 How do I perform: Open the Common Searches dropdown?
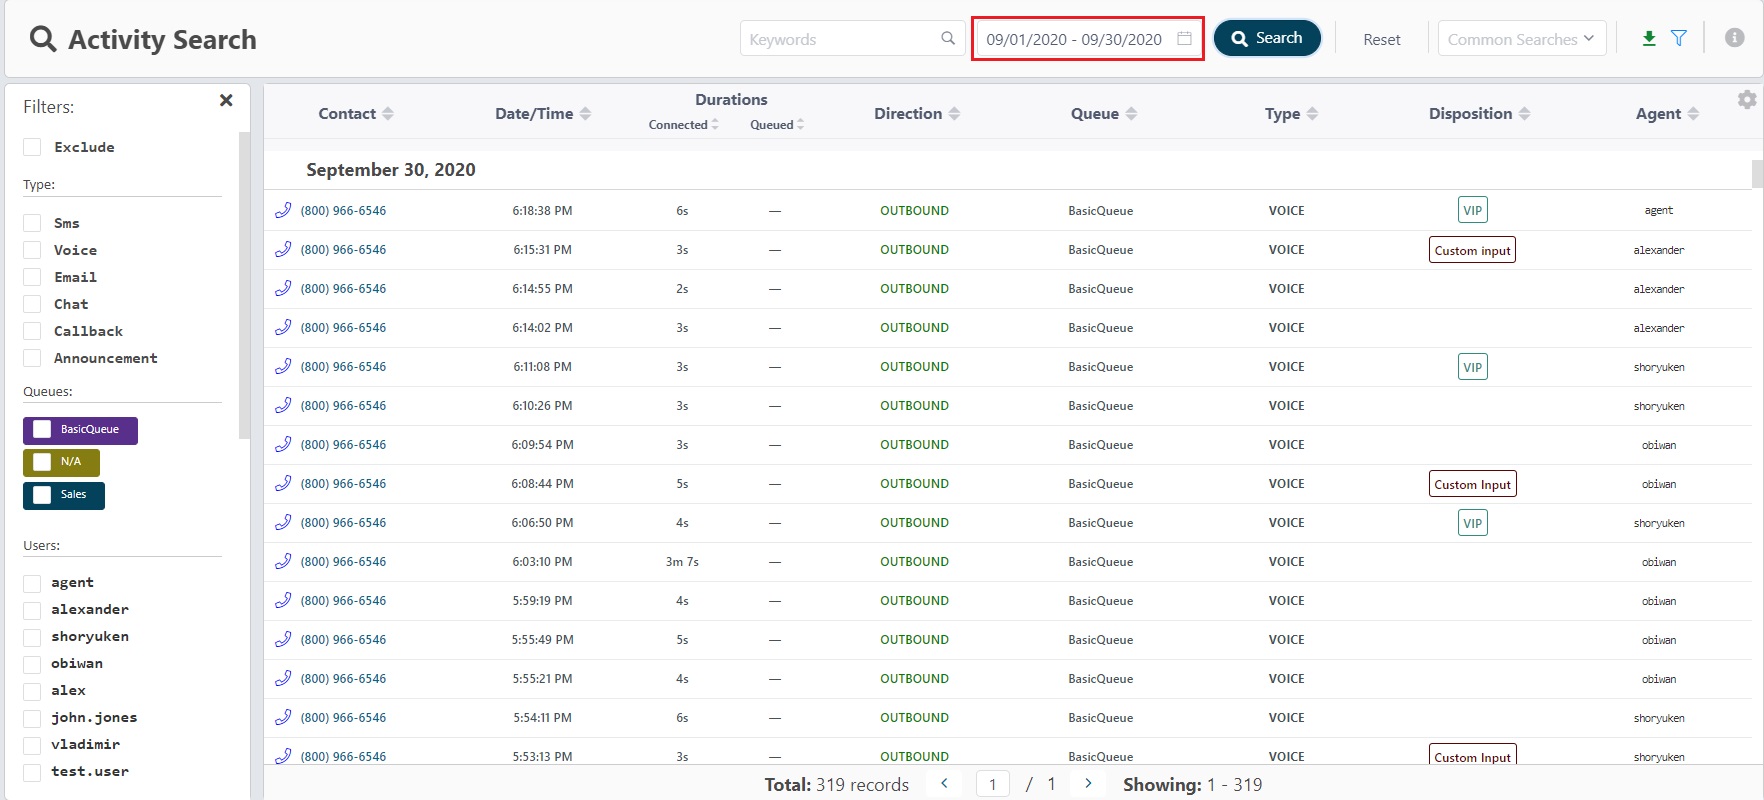click(1521, 39)
